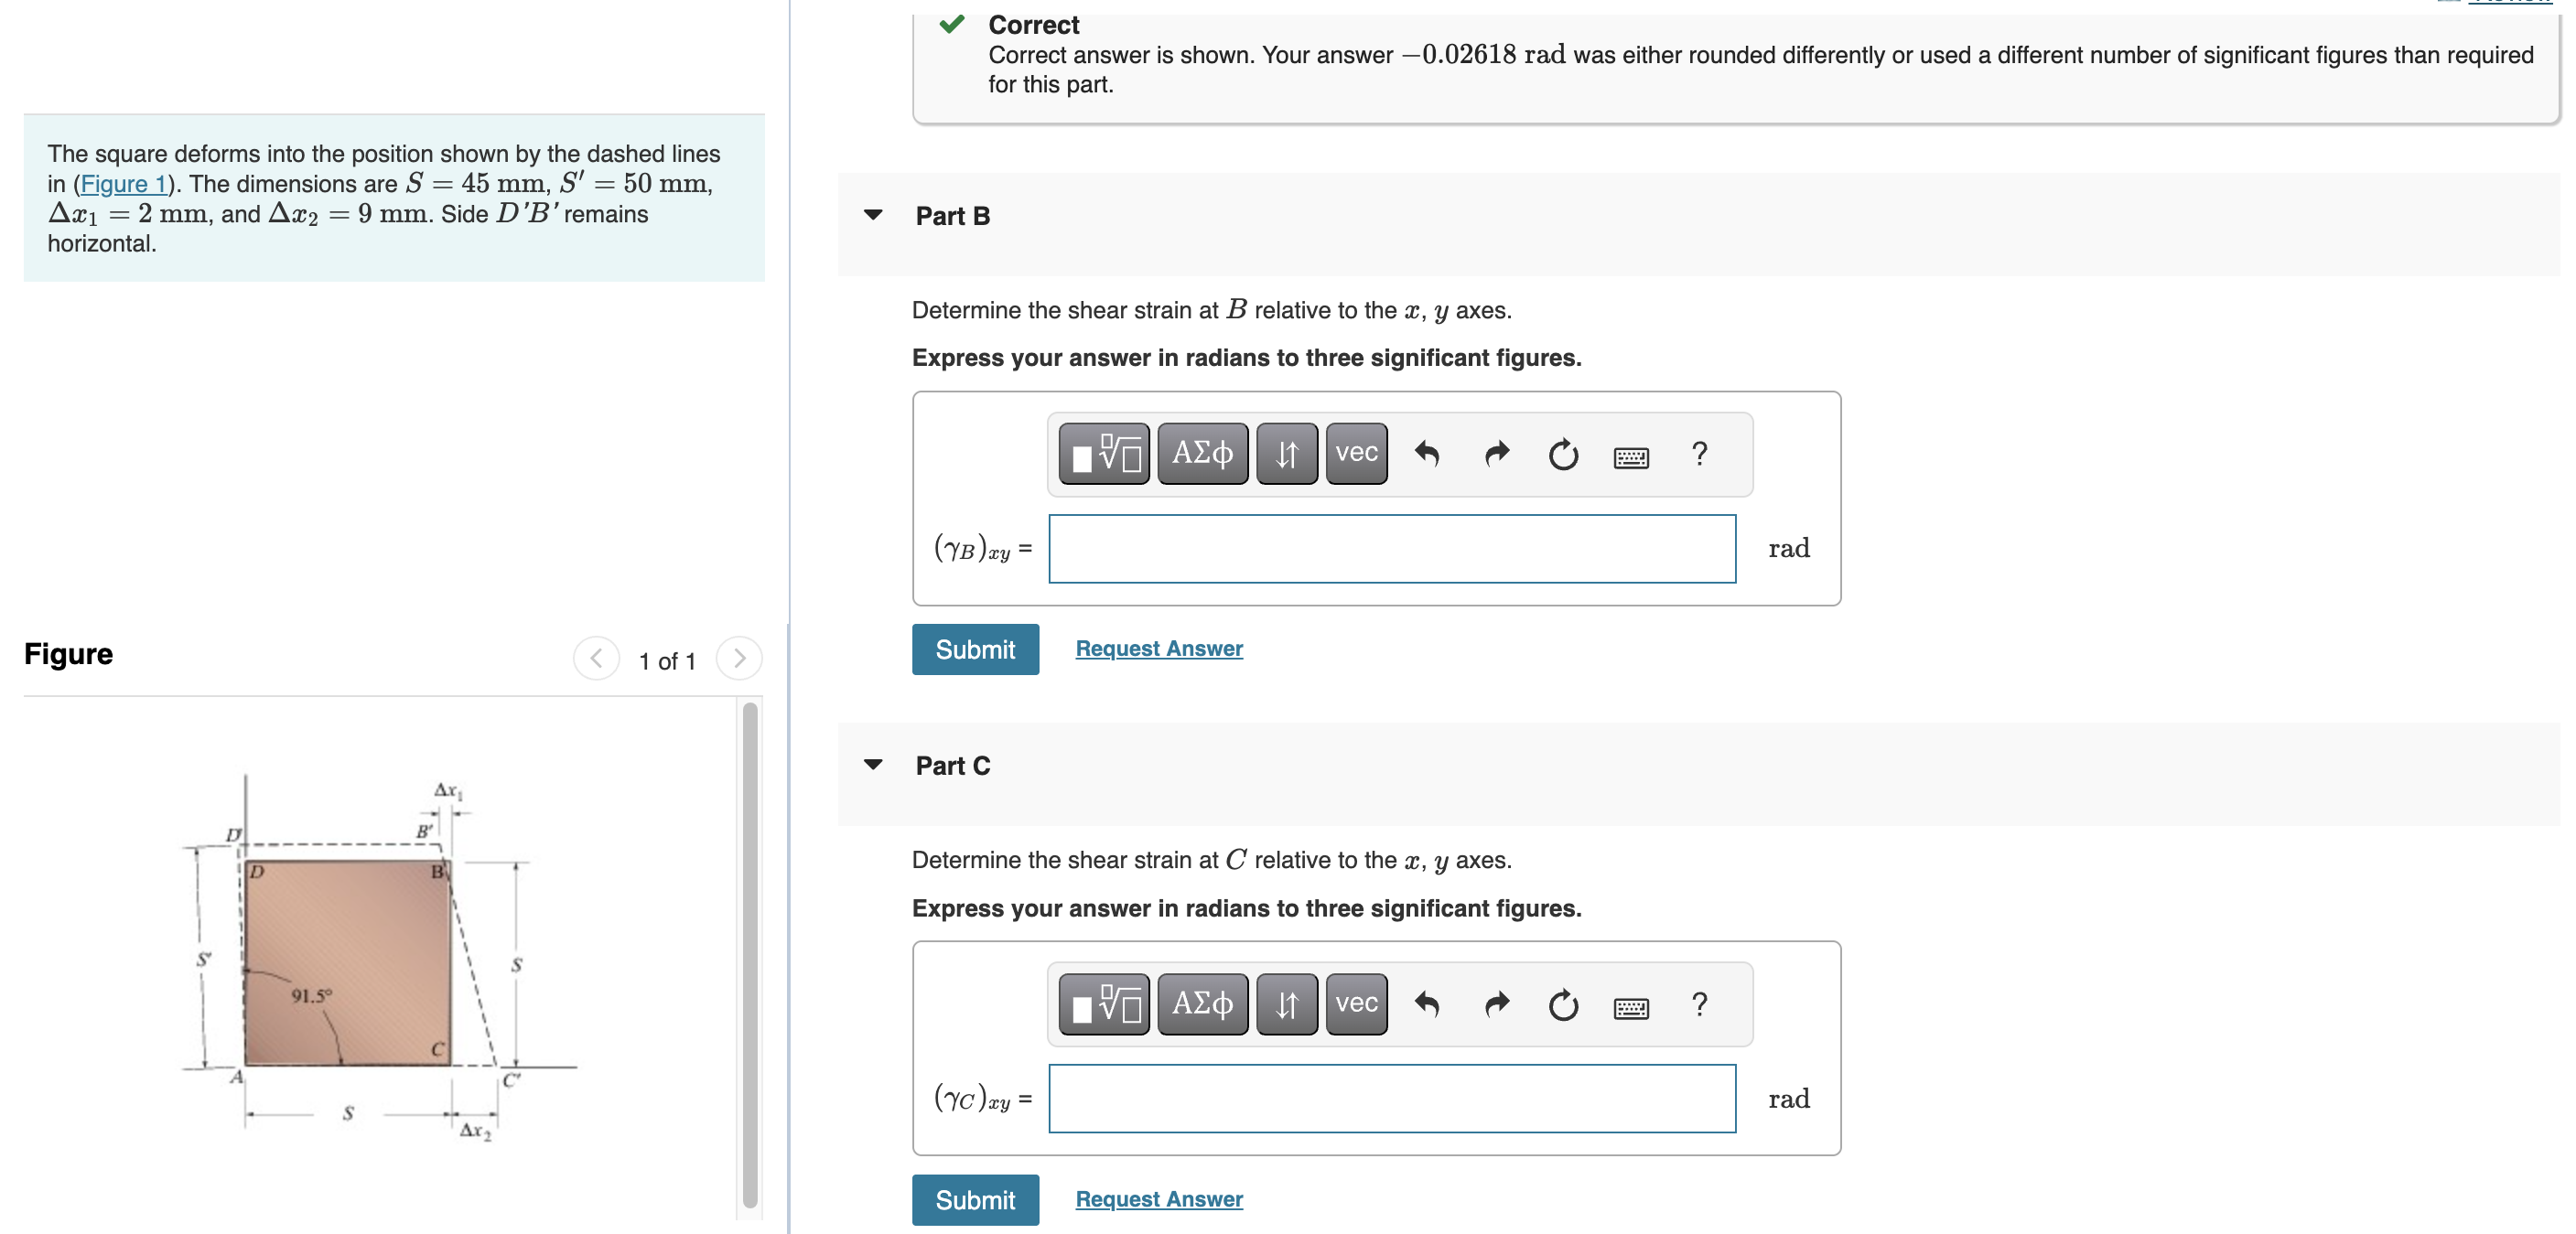Submit the Part B answer
2576x1234 pixels.
pos(974,650)
